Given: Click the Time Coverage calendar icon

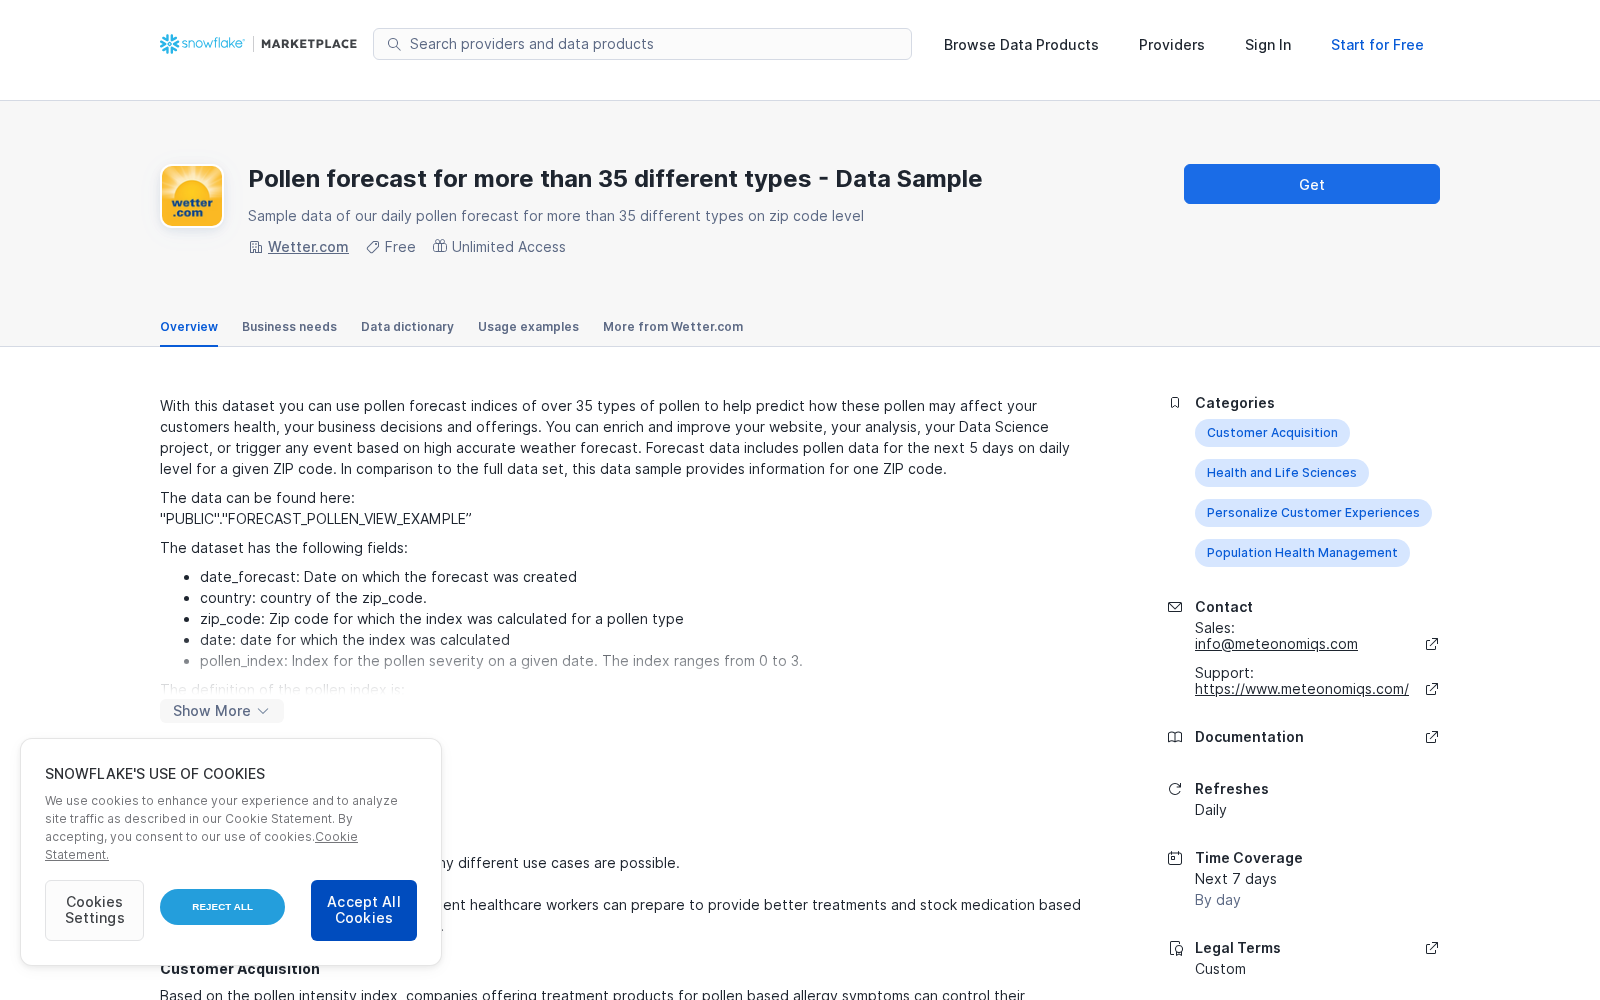Looking at the screenshot, I should click(x=1175, y=858).
